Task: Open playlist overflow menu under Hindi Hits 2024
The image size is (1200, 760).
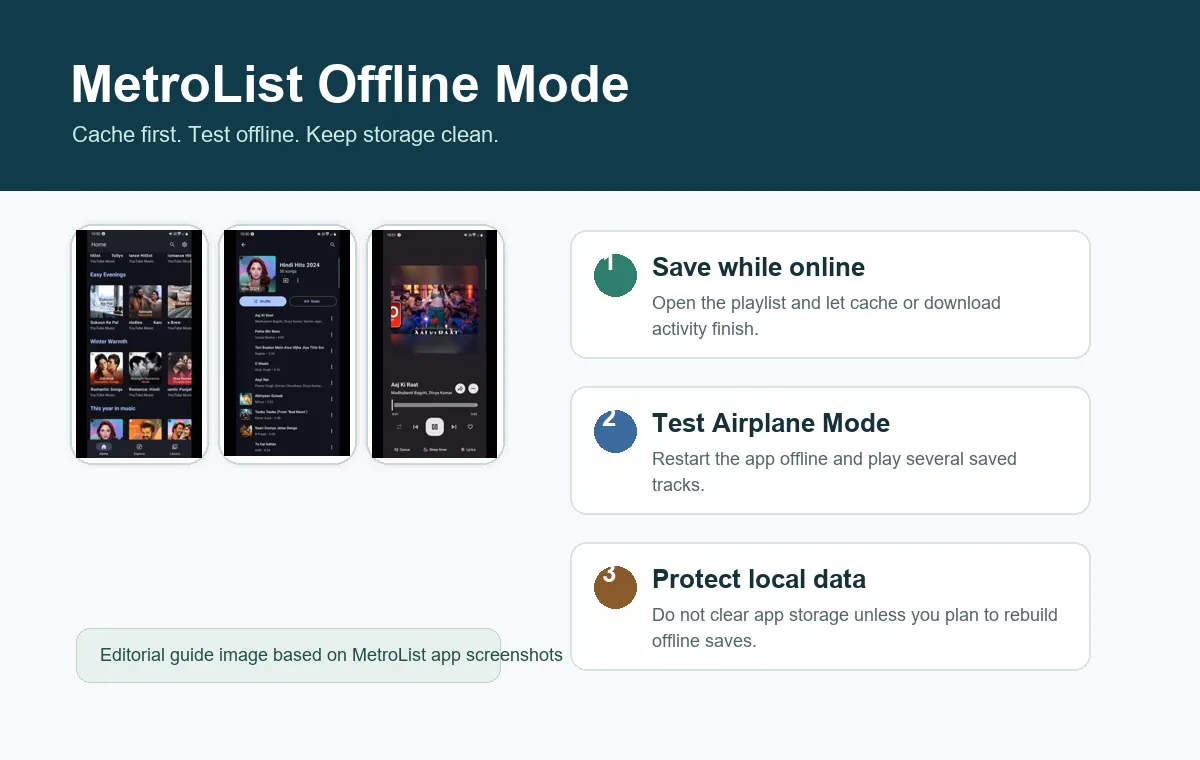Action: point(298,280)
